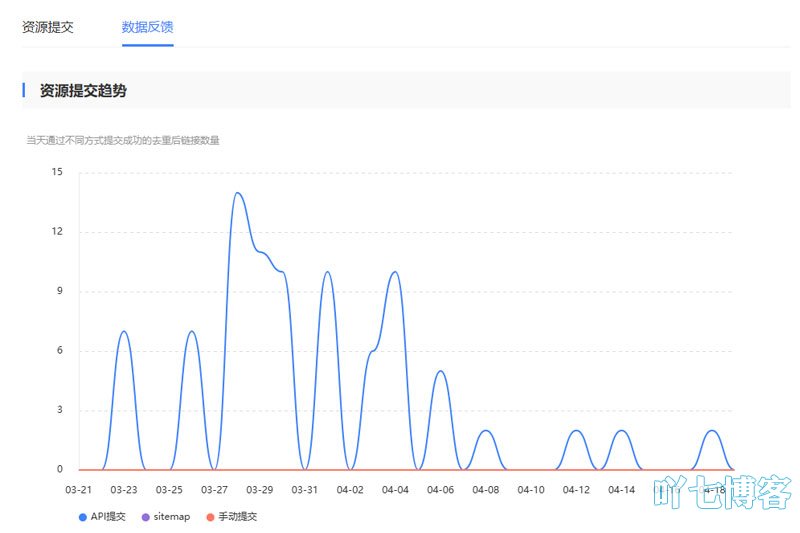
Task: Click the purple sitemap legend dot
Action: (x=145, y=517)
